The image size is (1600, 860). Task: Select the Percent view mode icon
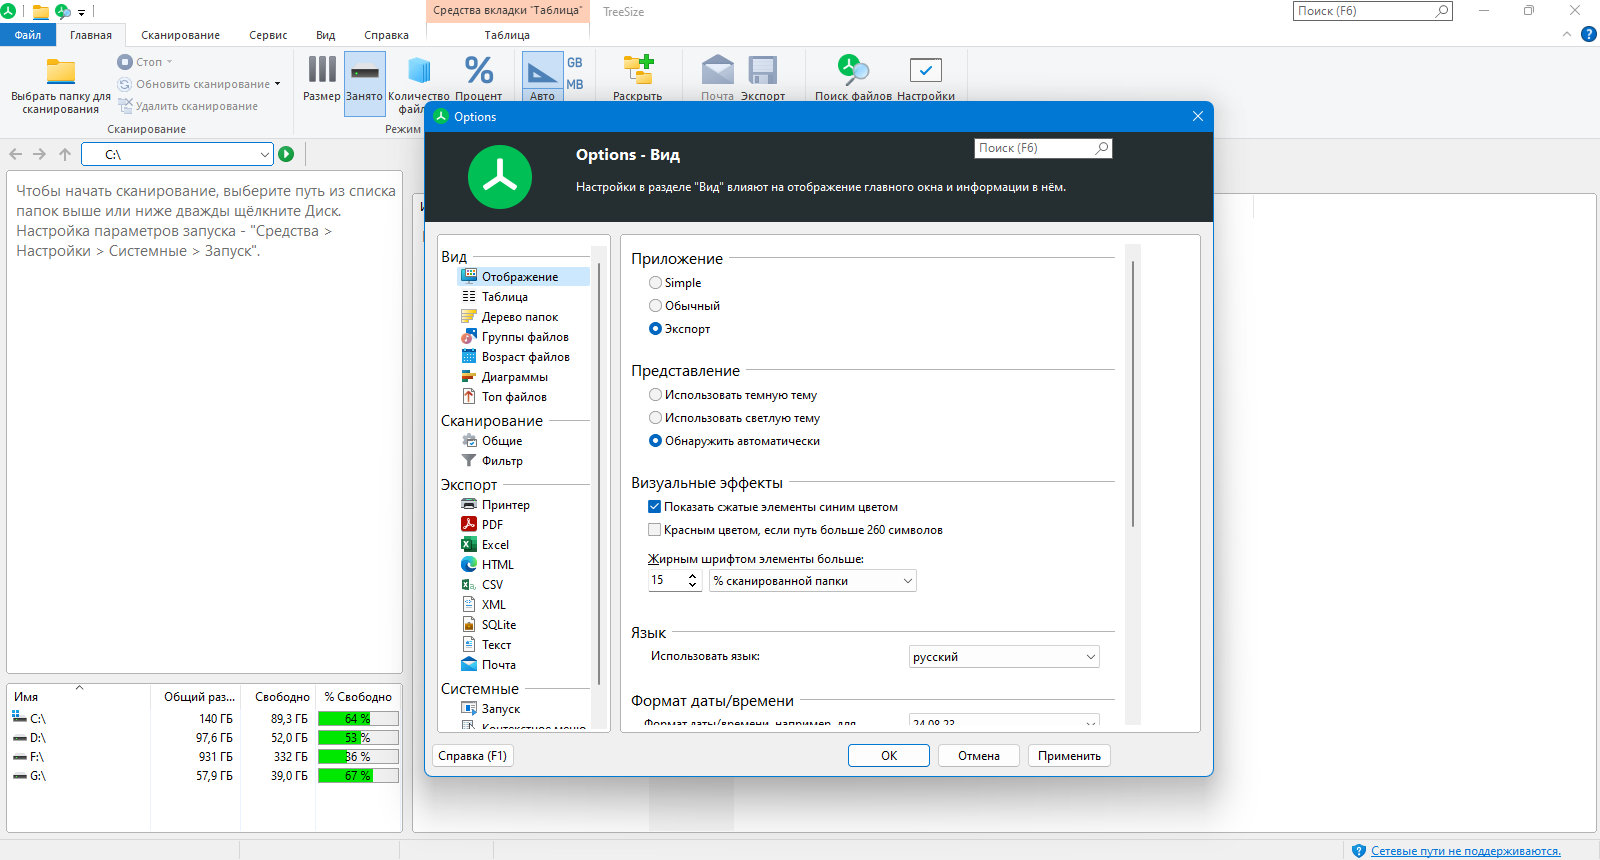click(479, 70)
